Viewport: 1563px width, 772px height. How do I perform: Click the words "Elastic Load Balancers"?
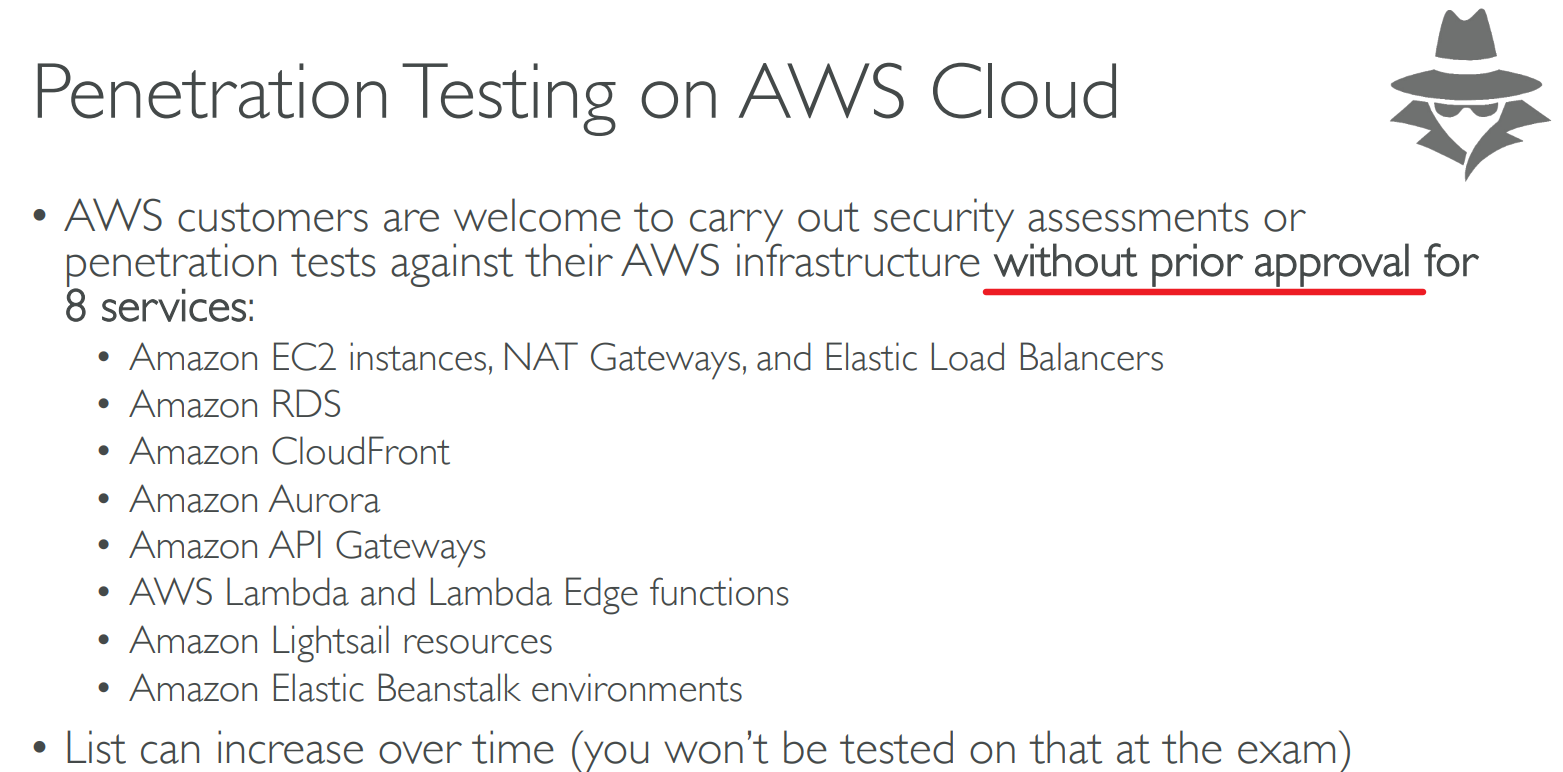994,358
